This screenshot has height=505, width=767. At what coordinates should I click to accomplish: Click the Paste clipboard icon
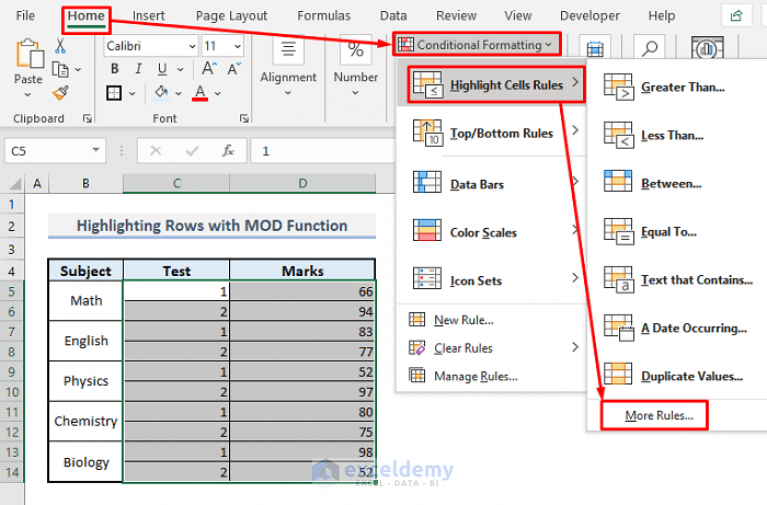point(29,53)
